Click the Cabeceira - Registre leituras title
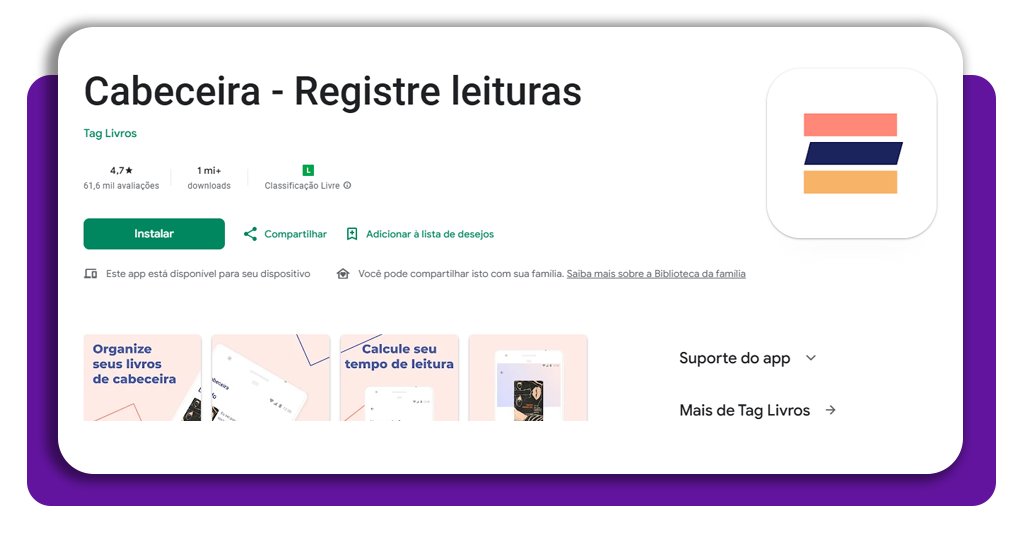Viewport: 1024px width, 536px height. [332, 91]
